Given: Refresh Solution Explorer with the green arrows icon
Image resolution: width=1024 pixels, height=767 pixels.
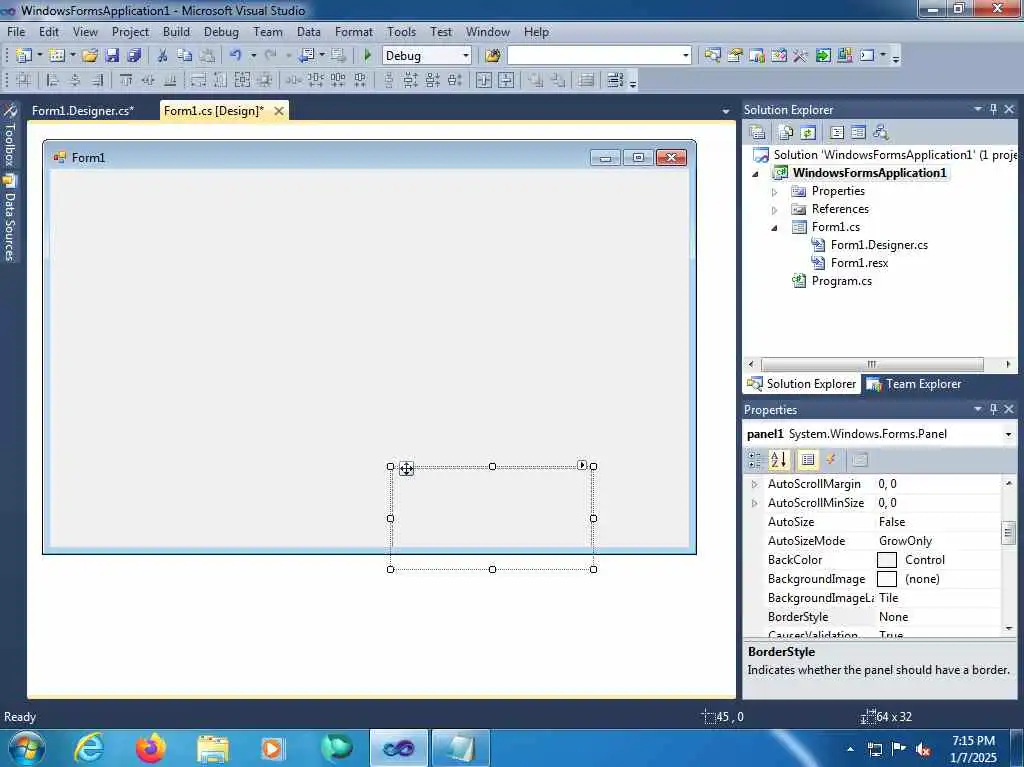Looking at the screenshot, I should coord(808,133).
